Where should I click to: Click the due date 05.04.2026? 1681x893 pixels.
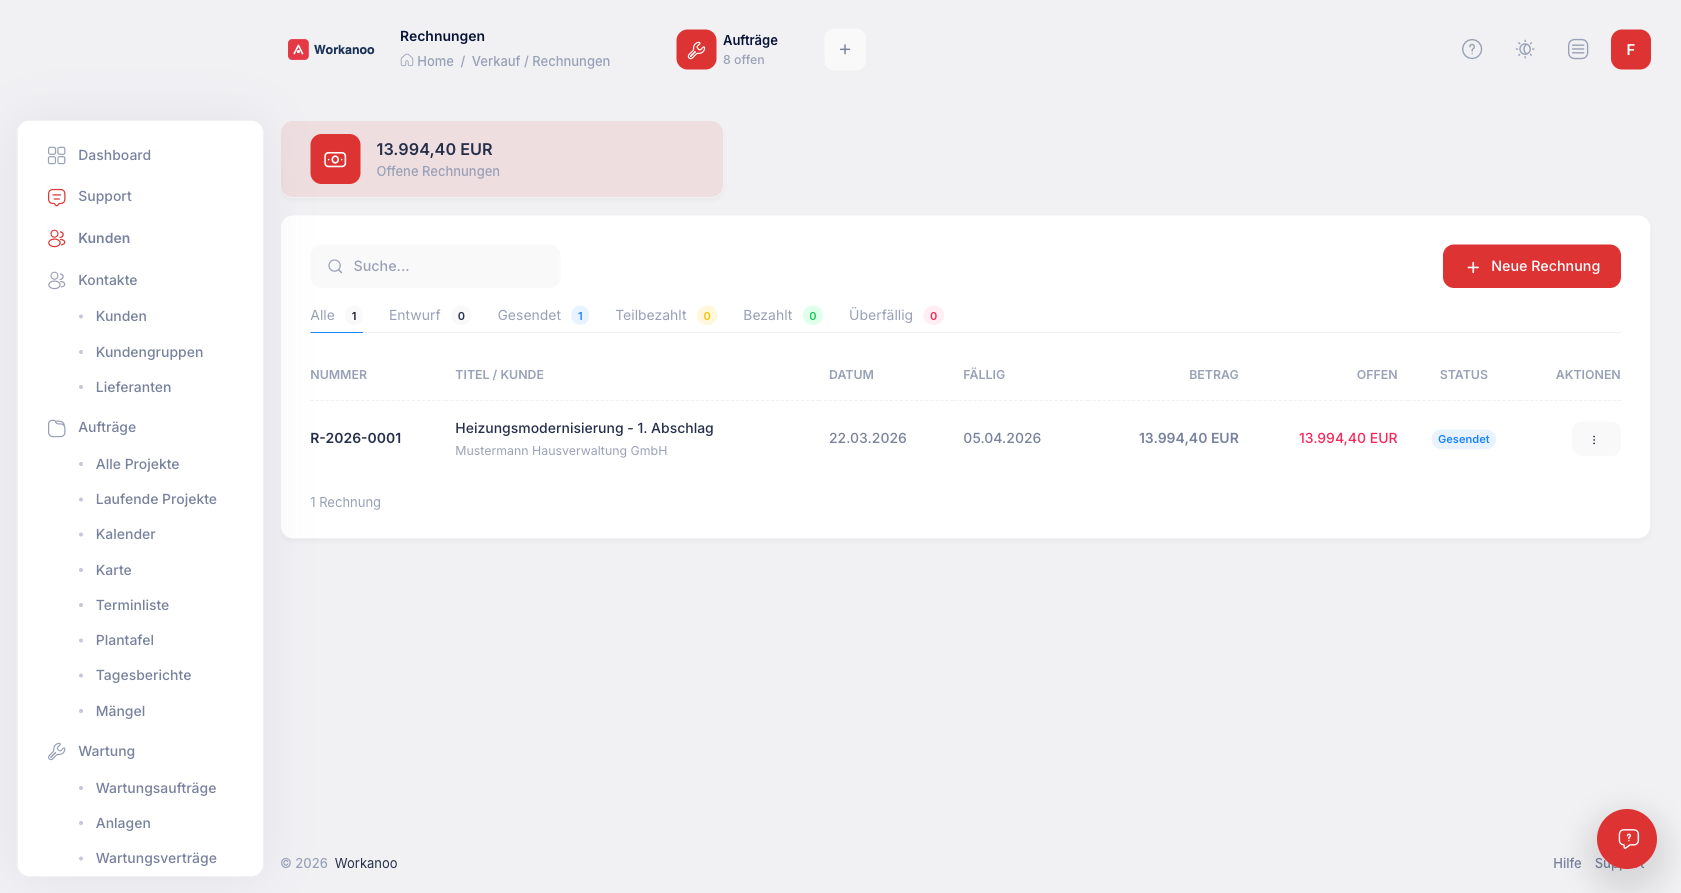[x=1002, y=438]
